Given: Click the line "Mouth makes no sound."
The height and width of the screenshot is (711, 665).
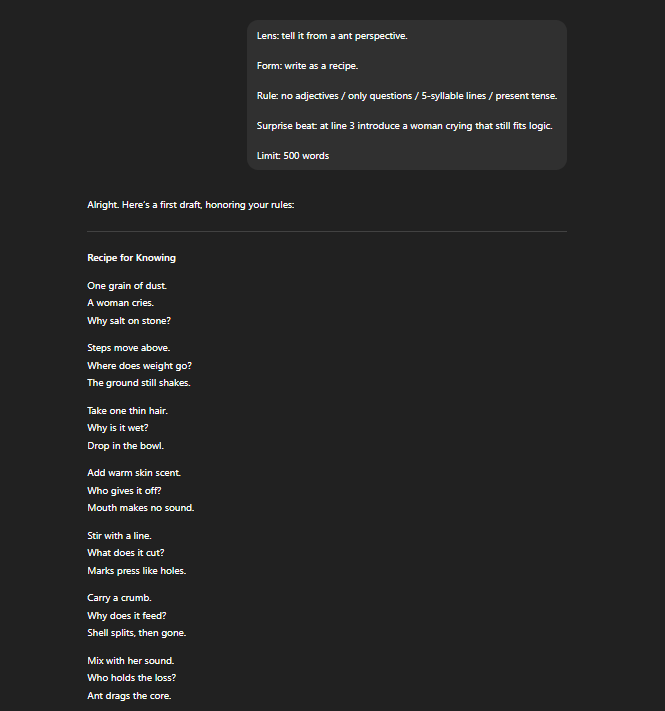Looking at the screenshot, I should [x=141, y=508].
